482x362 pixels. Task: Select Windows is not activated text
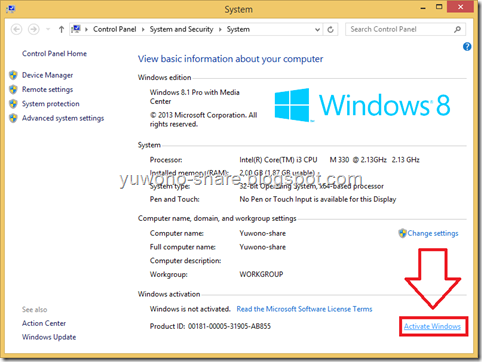coord(190,309)
